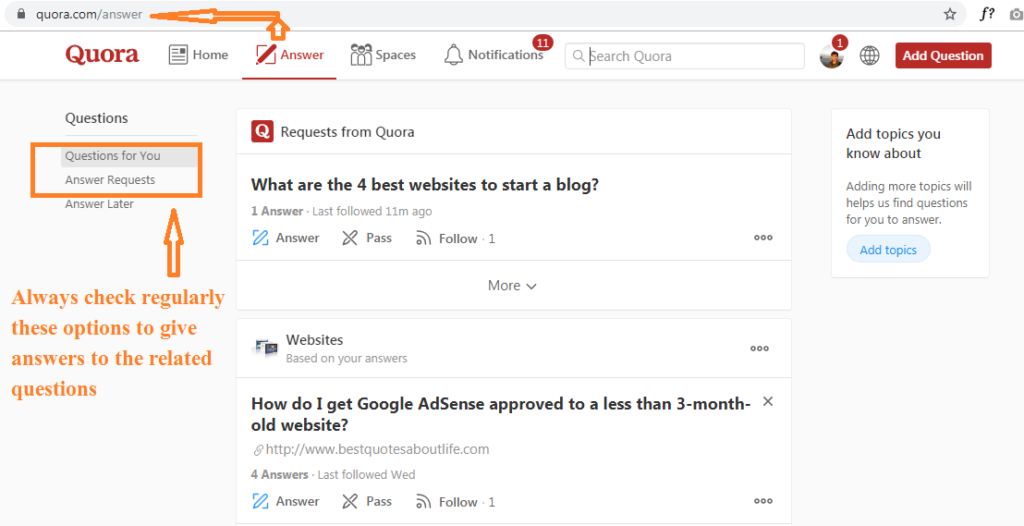1024x526 pixels.
Task: Follow the Google AdSense question
Action: (x=455, y=502)
